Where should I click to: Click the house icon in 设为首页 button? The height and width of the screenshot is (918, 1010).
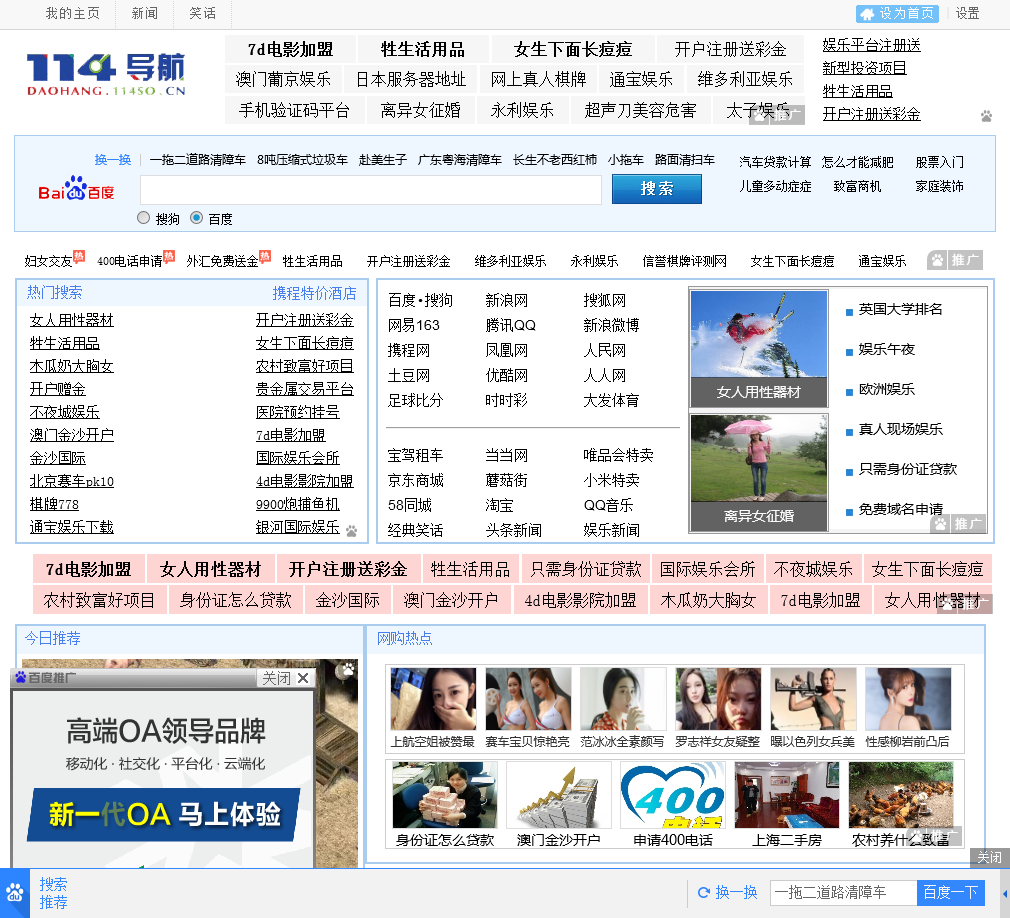click(868, 14)
